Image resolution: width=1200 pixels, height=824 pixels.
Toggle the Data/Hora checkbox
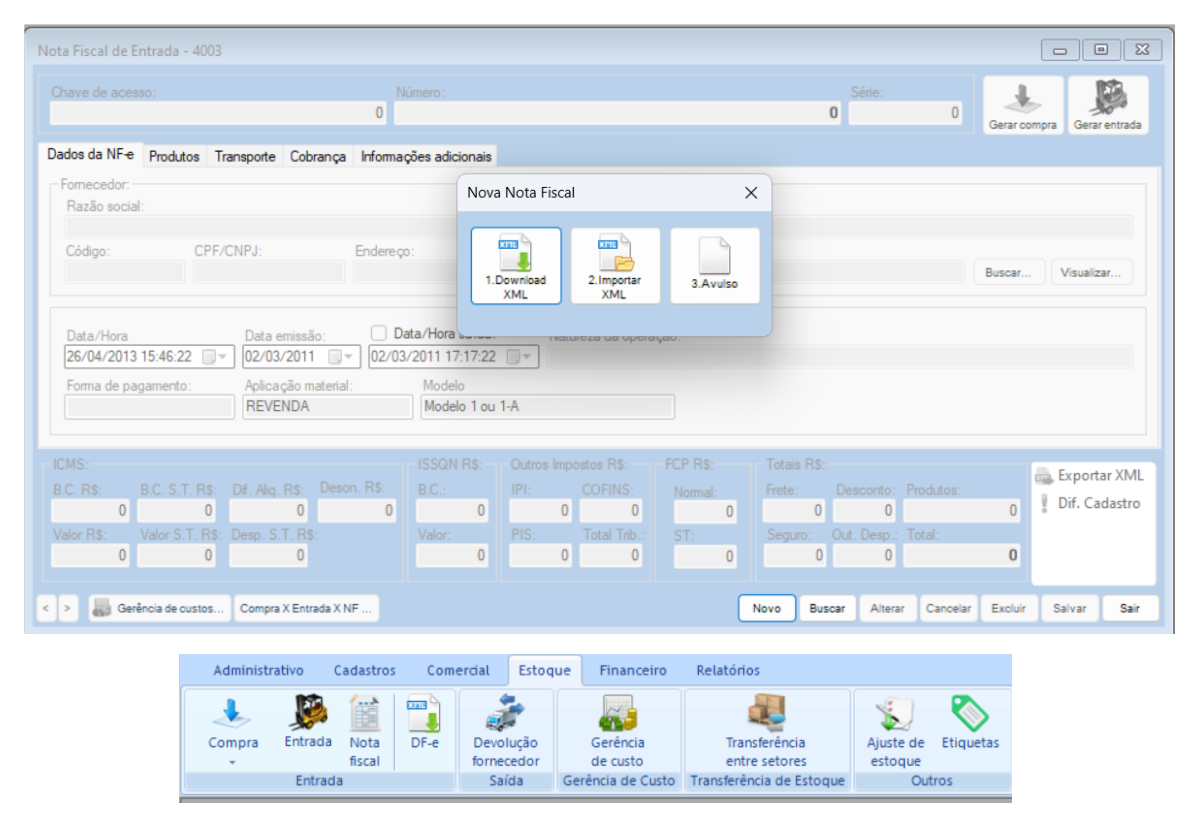click(378, 333)
